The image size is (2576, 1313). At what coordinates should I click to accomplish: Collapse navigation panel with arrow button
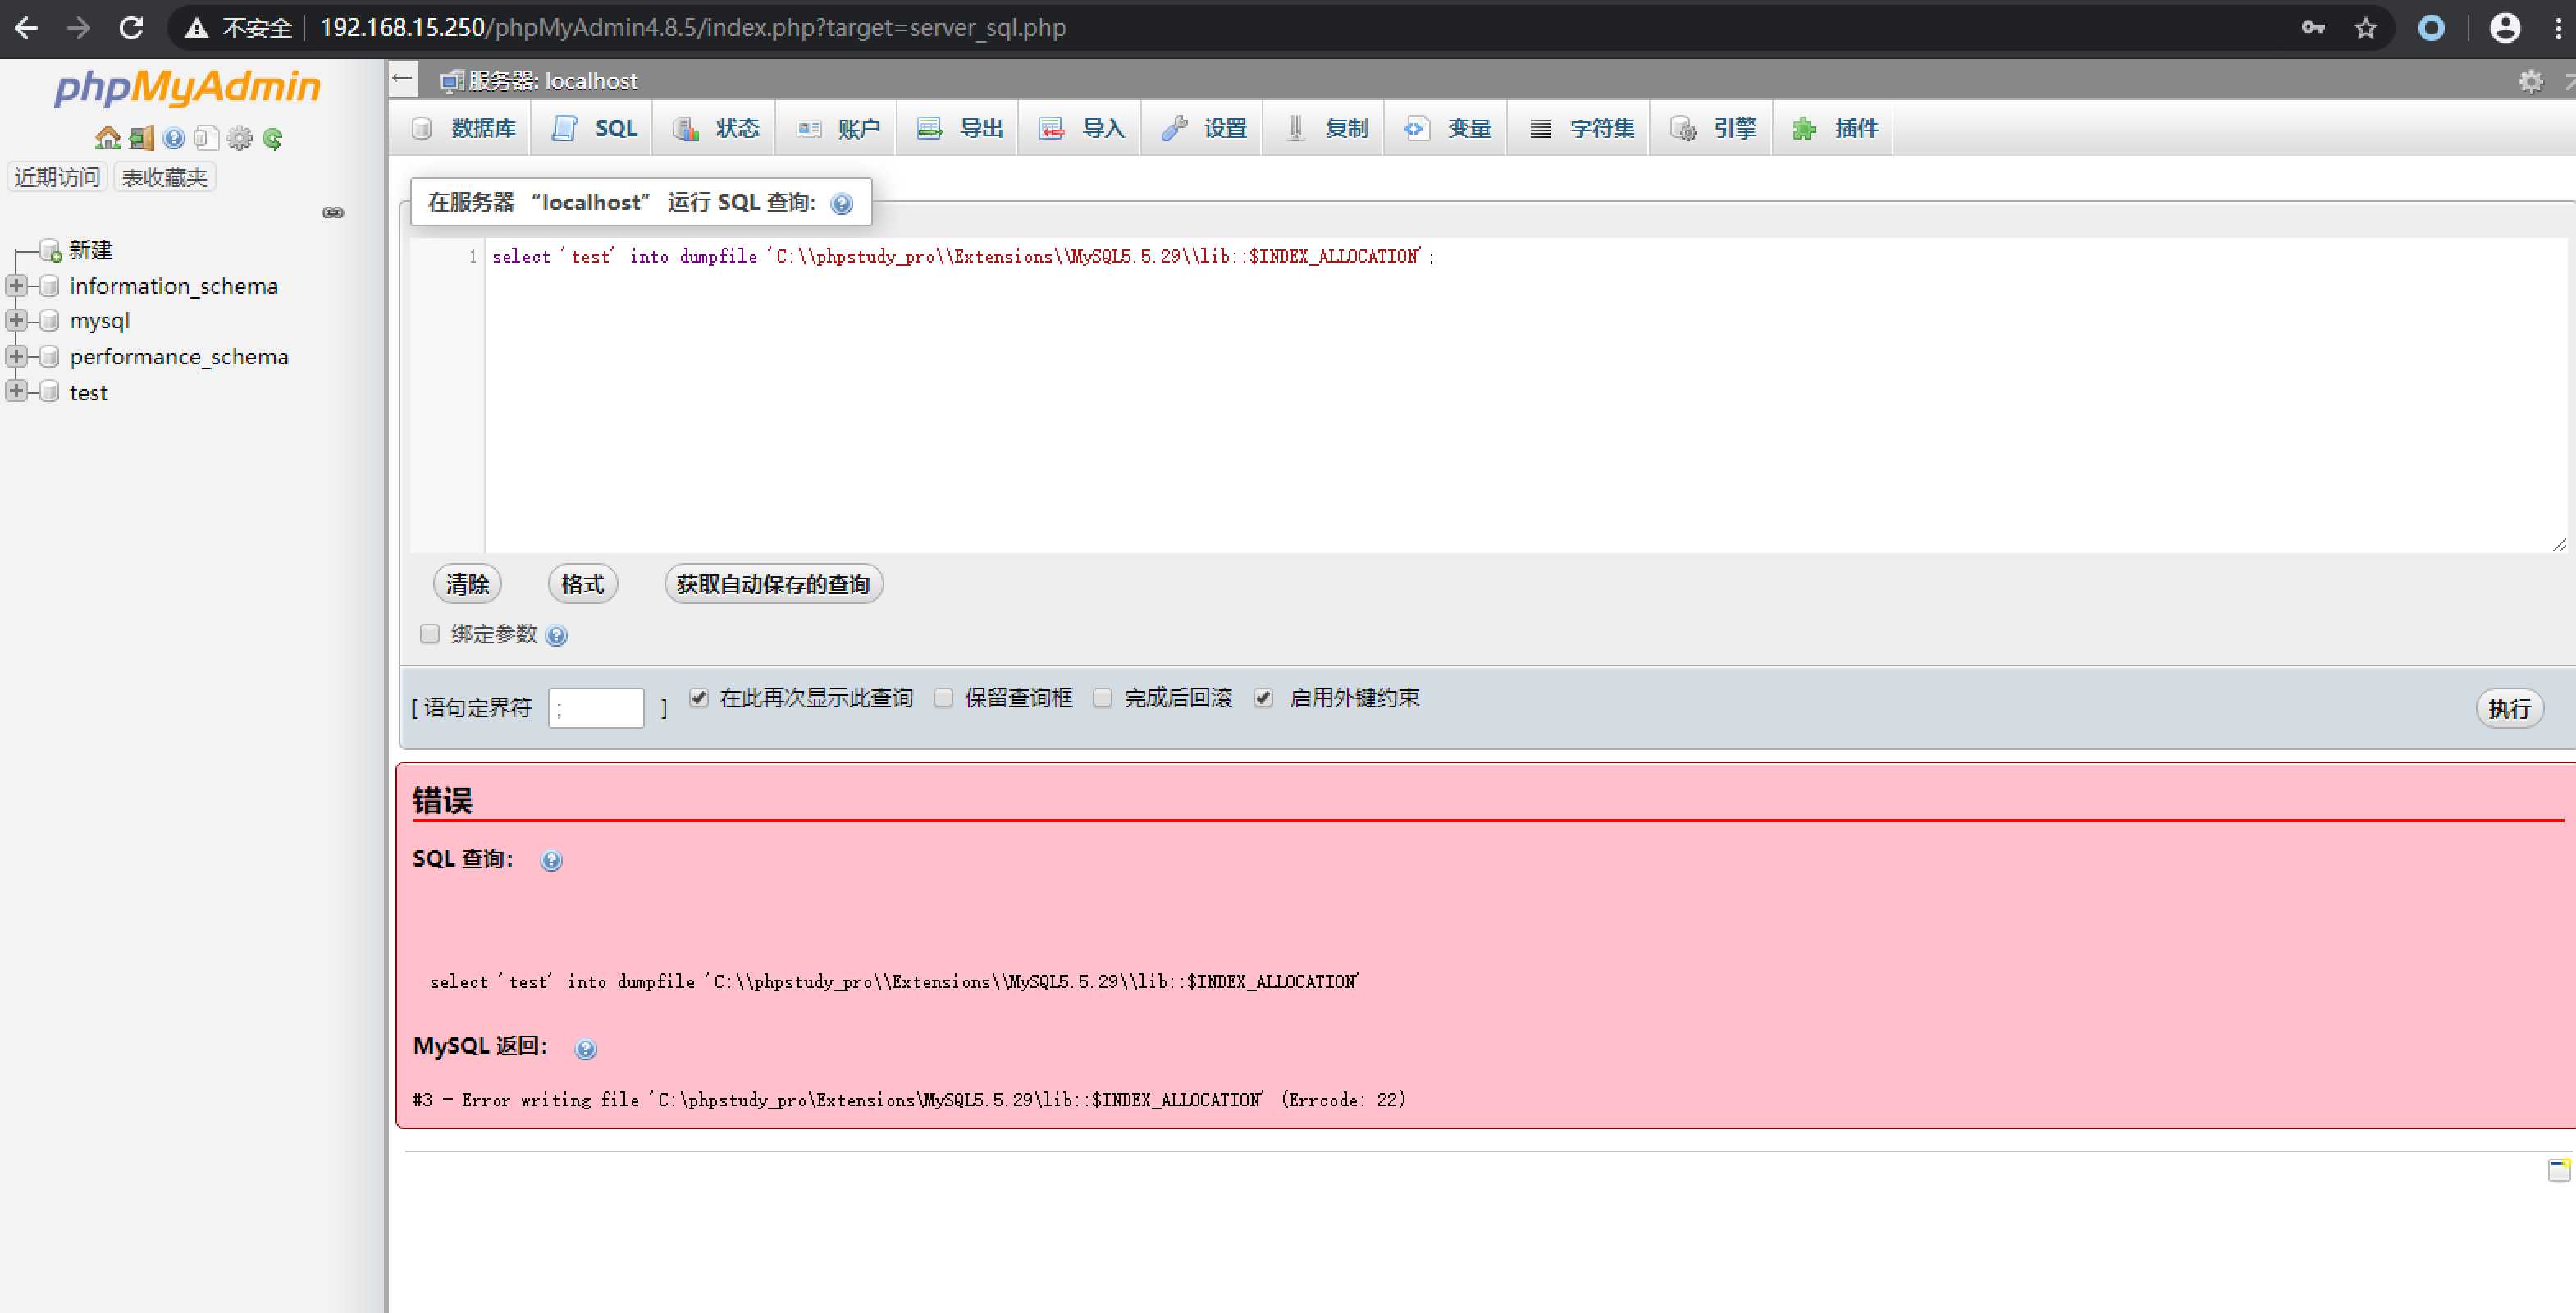tap(403, 79)
